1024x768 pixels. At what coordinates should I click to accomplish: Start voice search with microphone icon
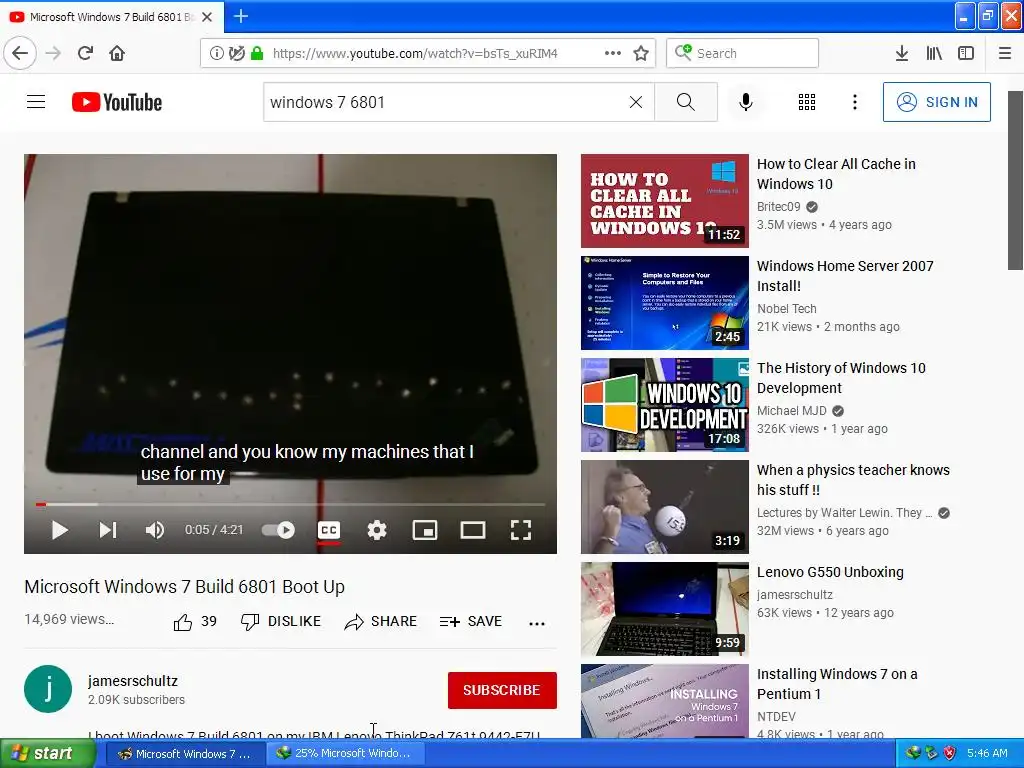point(746,102)
